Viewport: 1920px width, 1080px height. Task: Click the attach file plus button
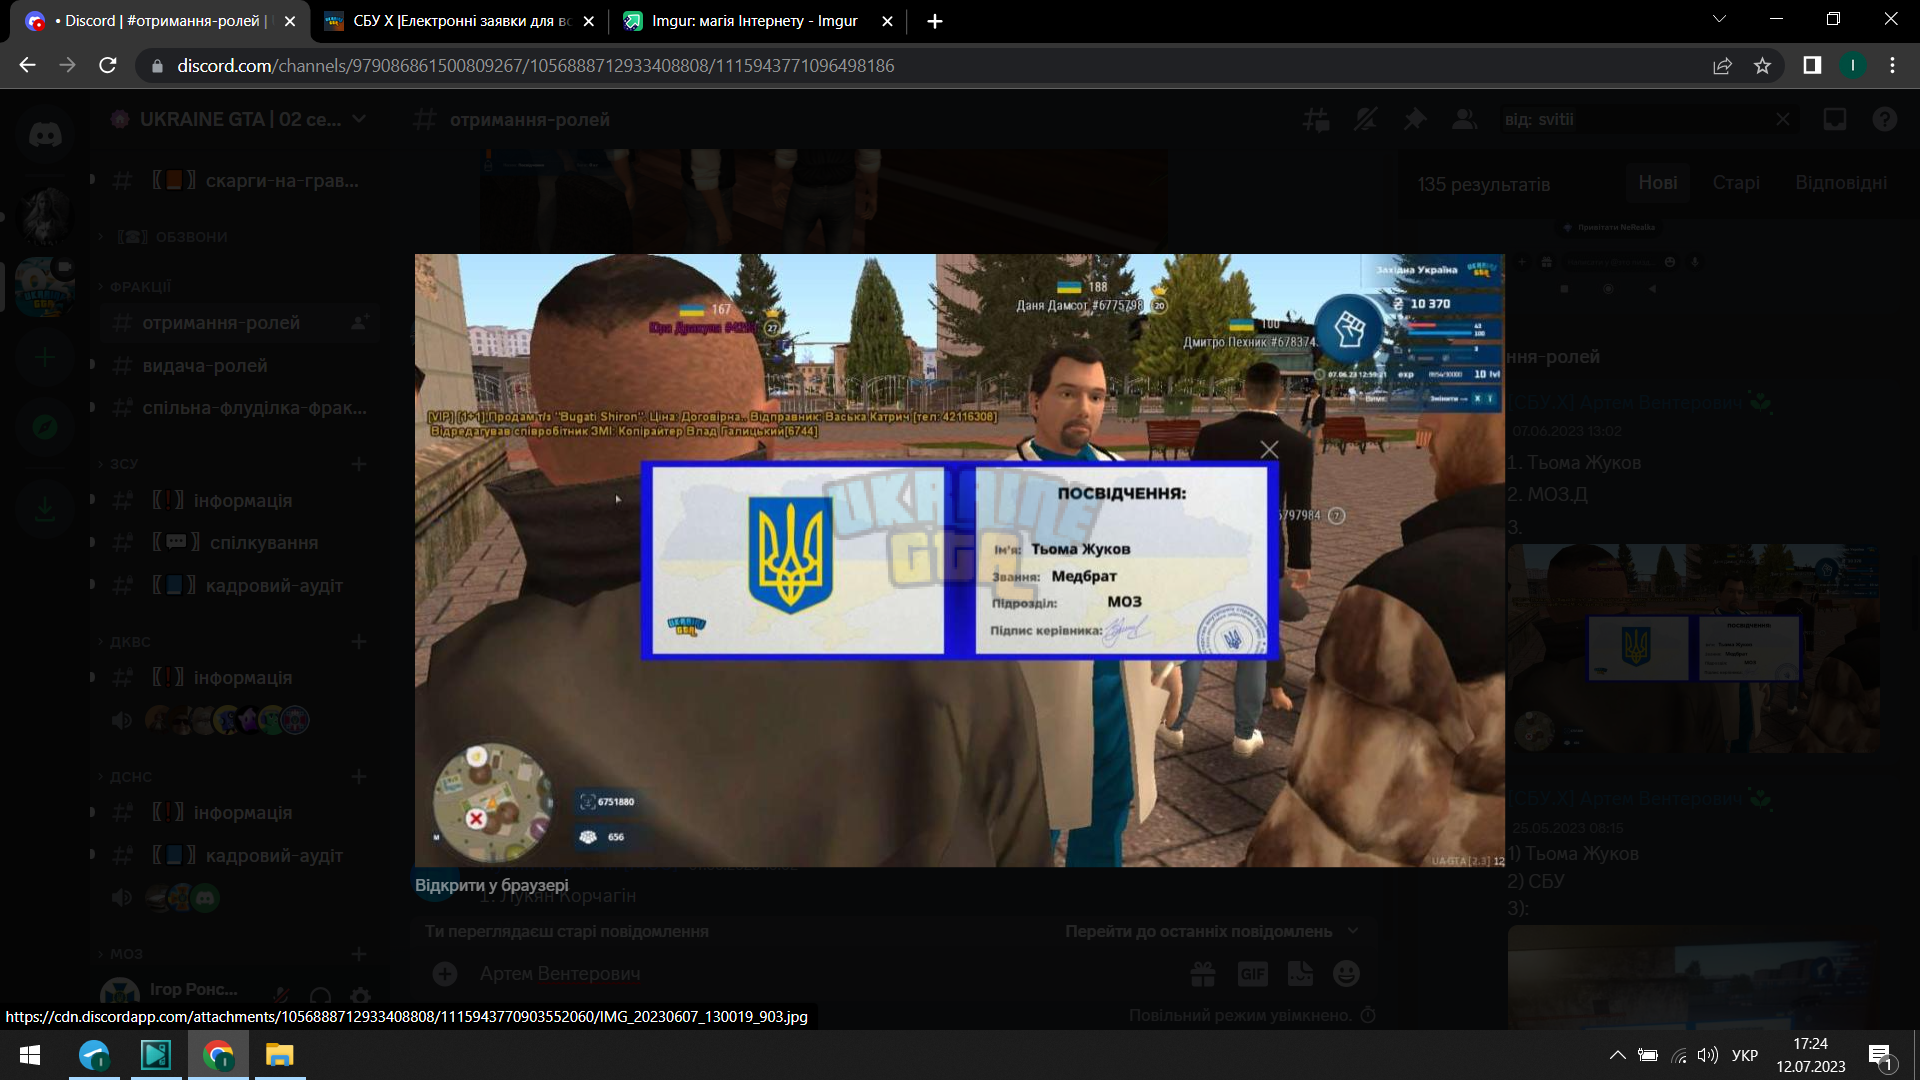[x=445, y=974]
